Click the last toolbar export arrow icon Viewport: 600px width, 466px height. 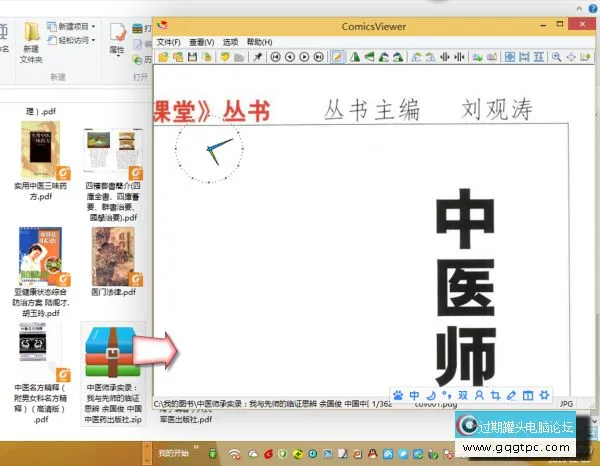[585, 57]
